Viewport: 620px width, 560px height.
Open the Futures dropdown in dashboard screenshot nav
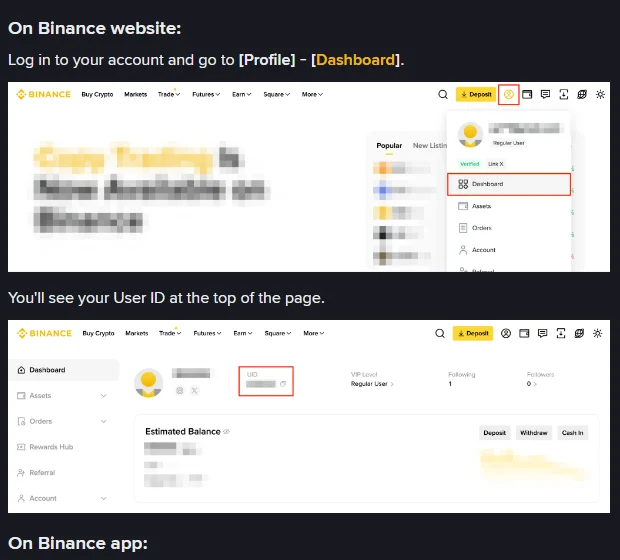(x=207, y=333)
